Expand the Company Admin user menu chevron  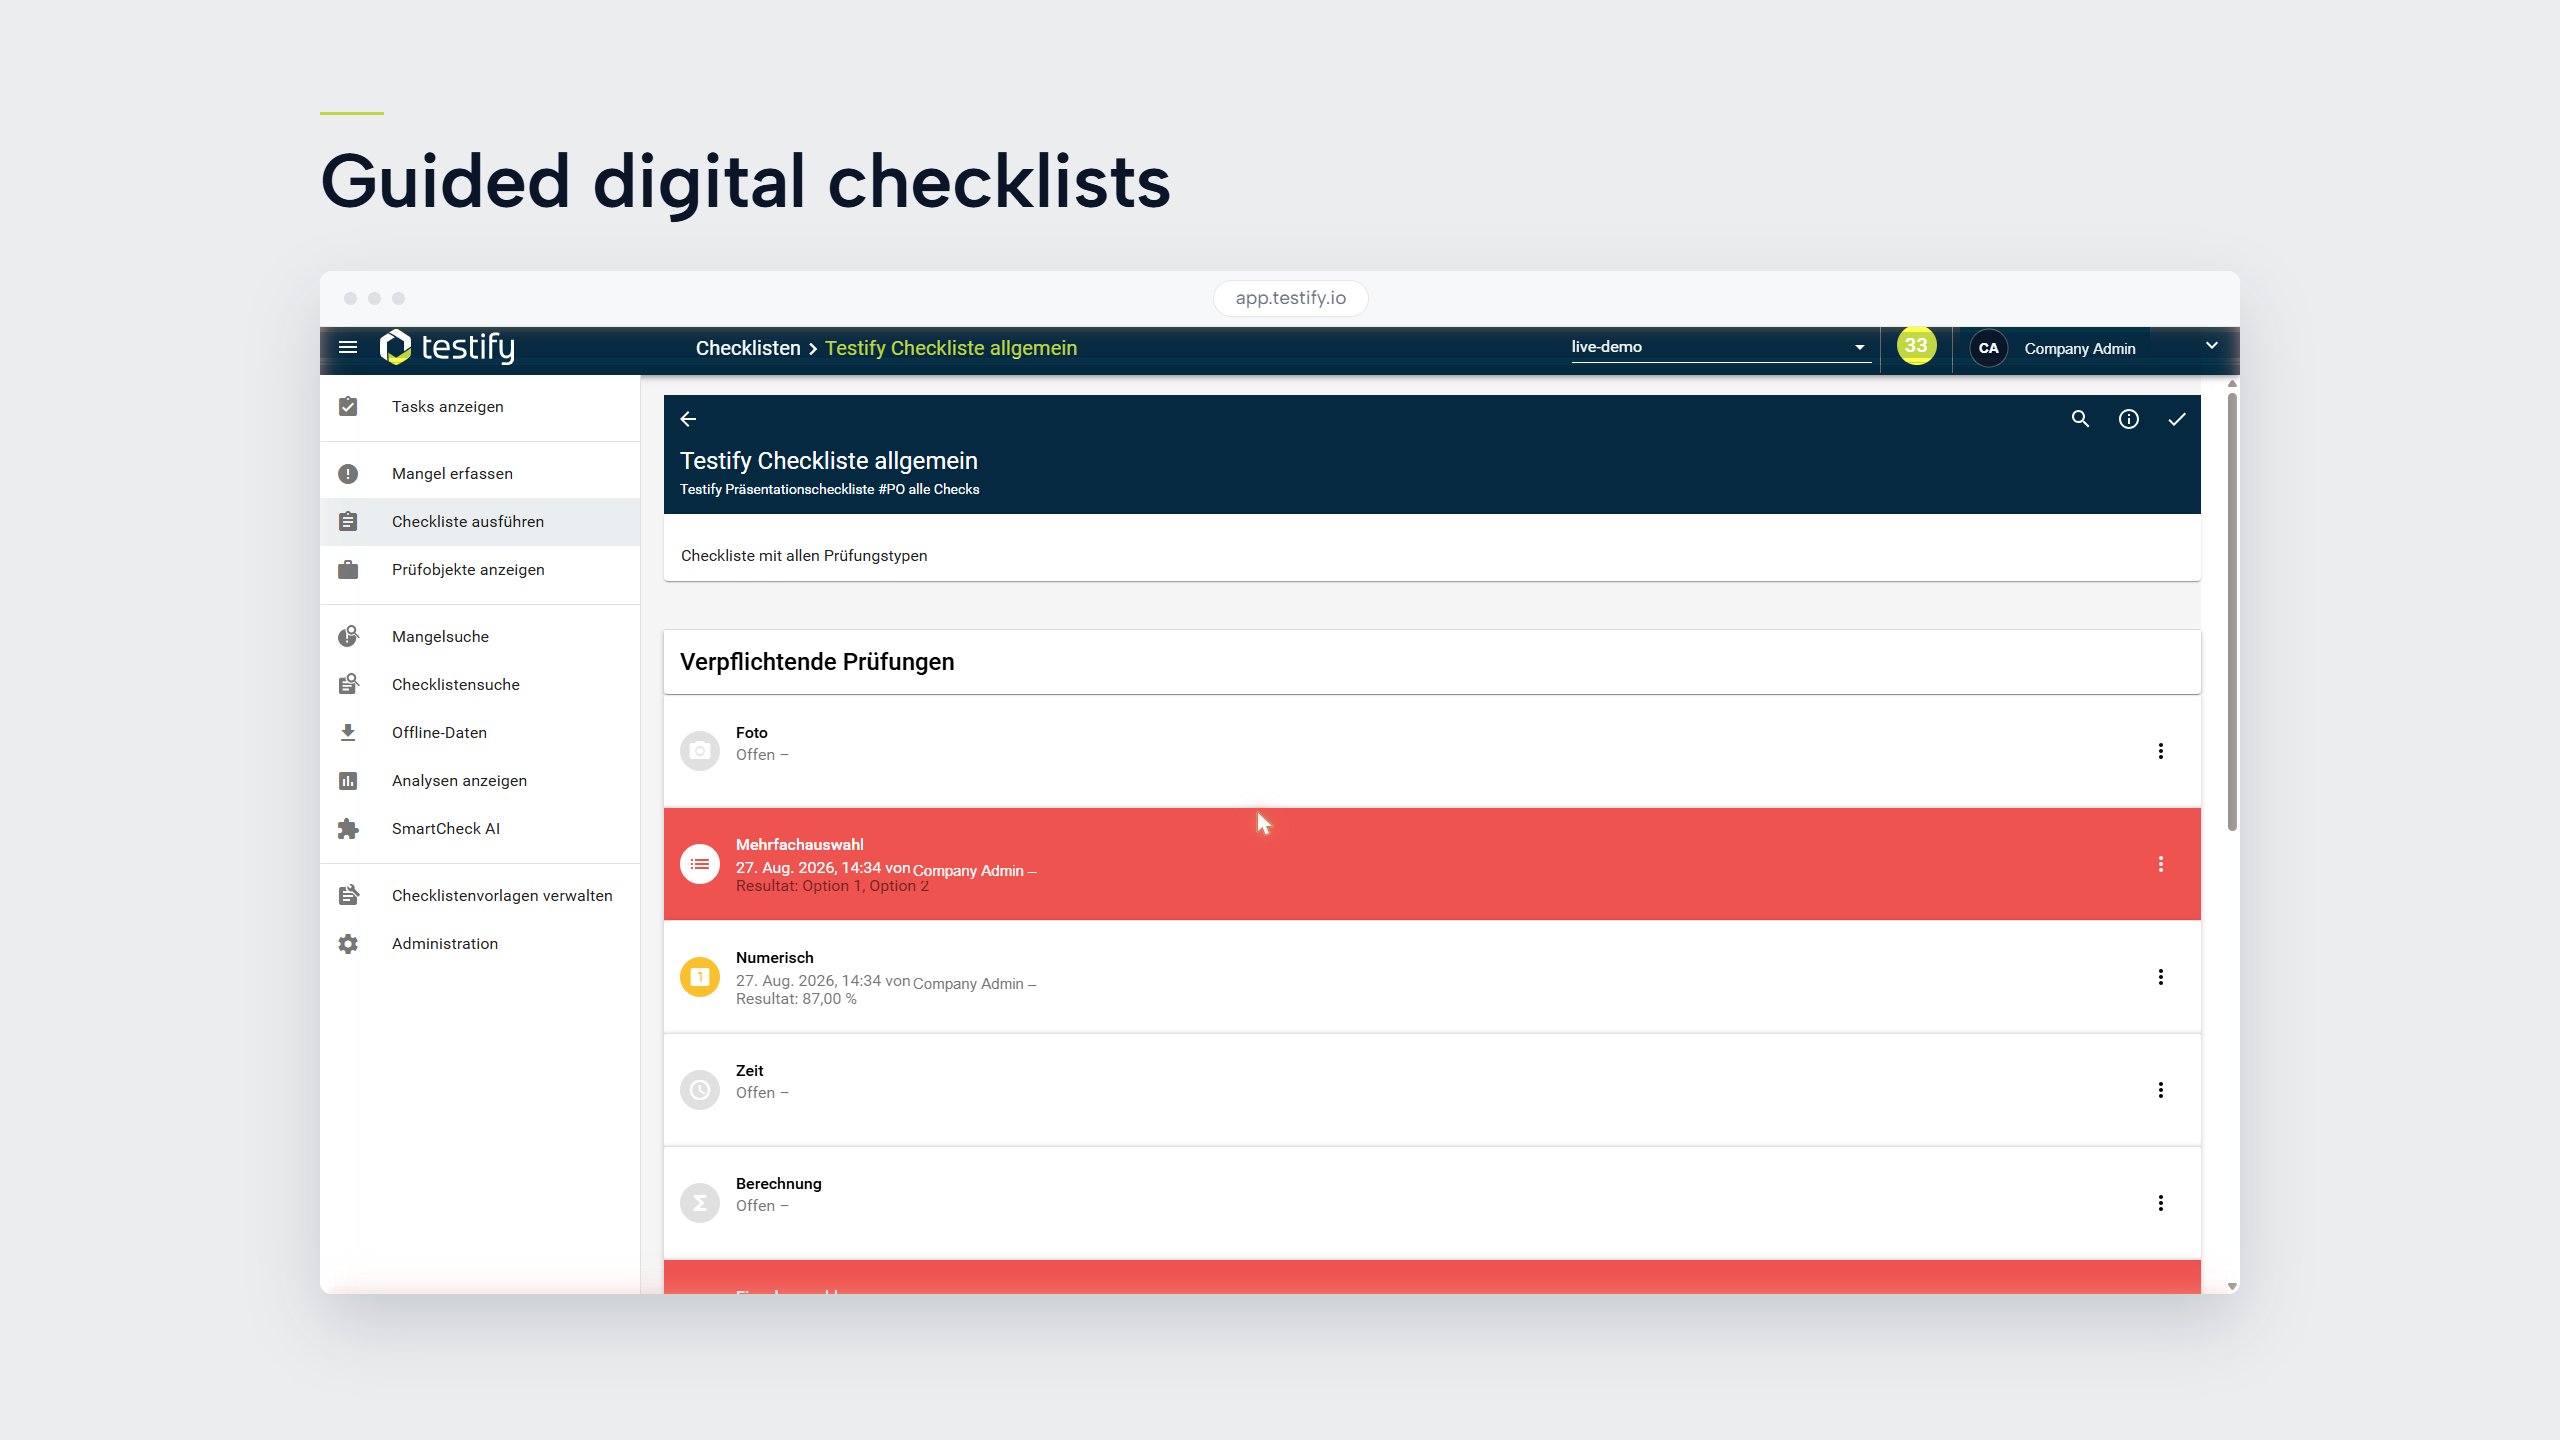coord(2211,346)
